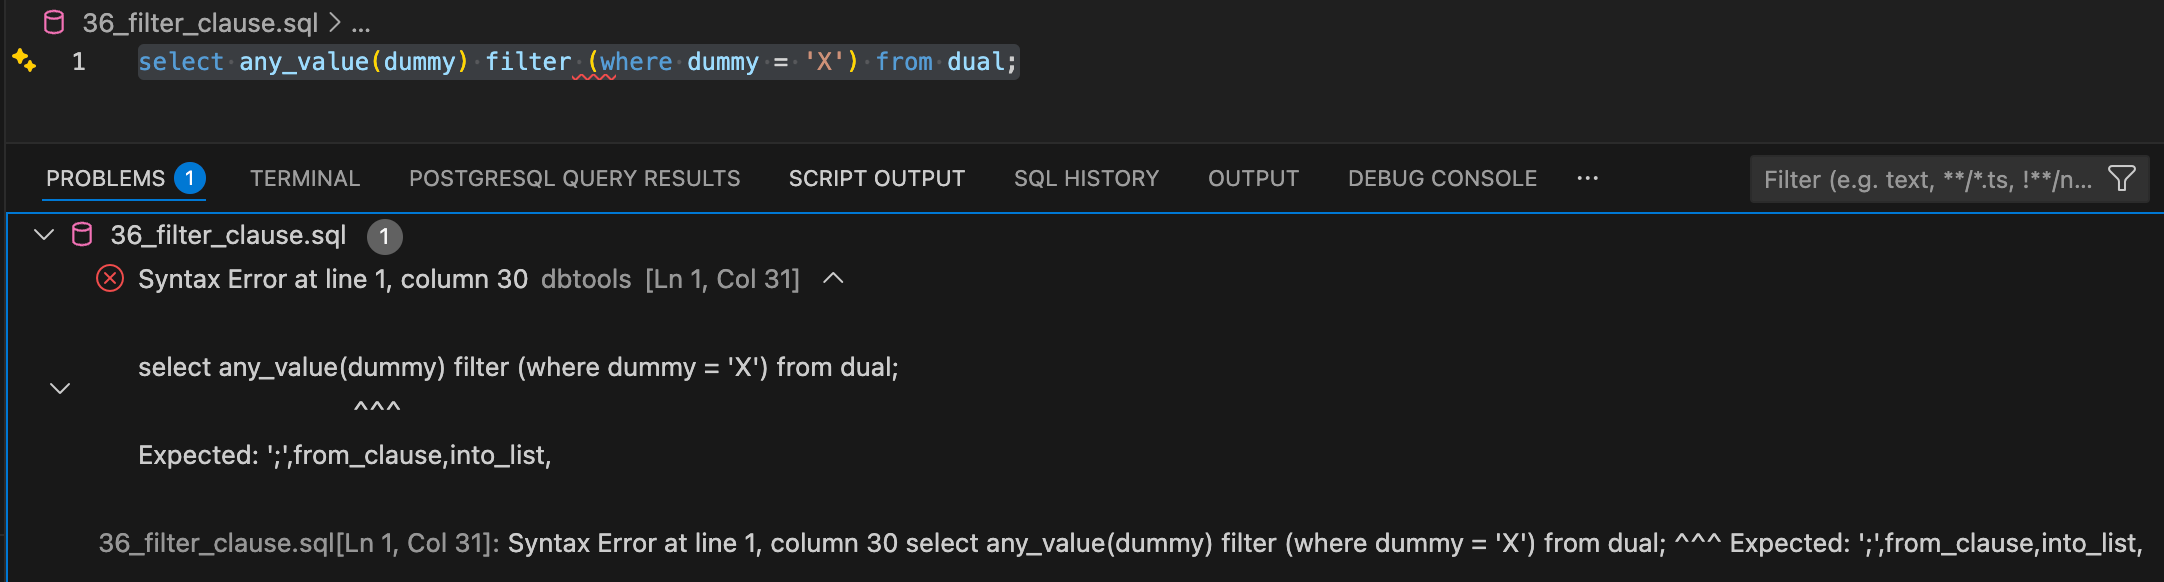Click the database file icon in breadcrumb
The height and width of the screenshot is (582, 2164).
pos(55,22)
